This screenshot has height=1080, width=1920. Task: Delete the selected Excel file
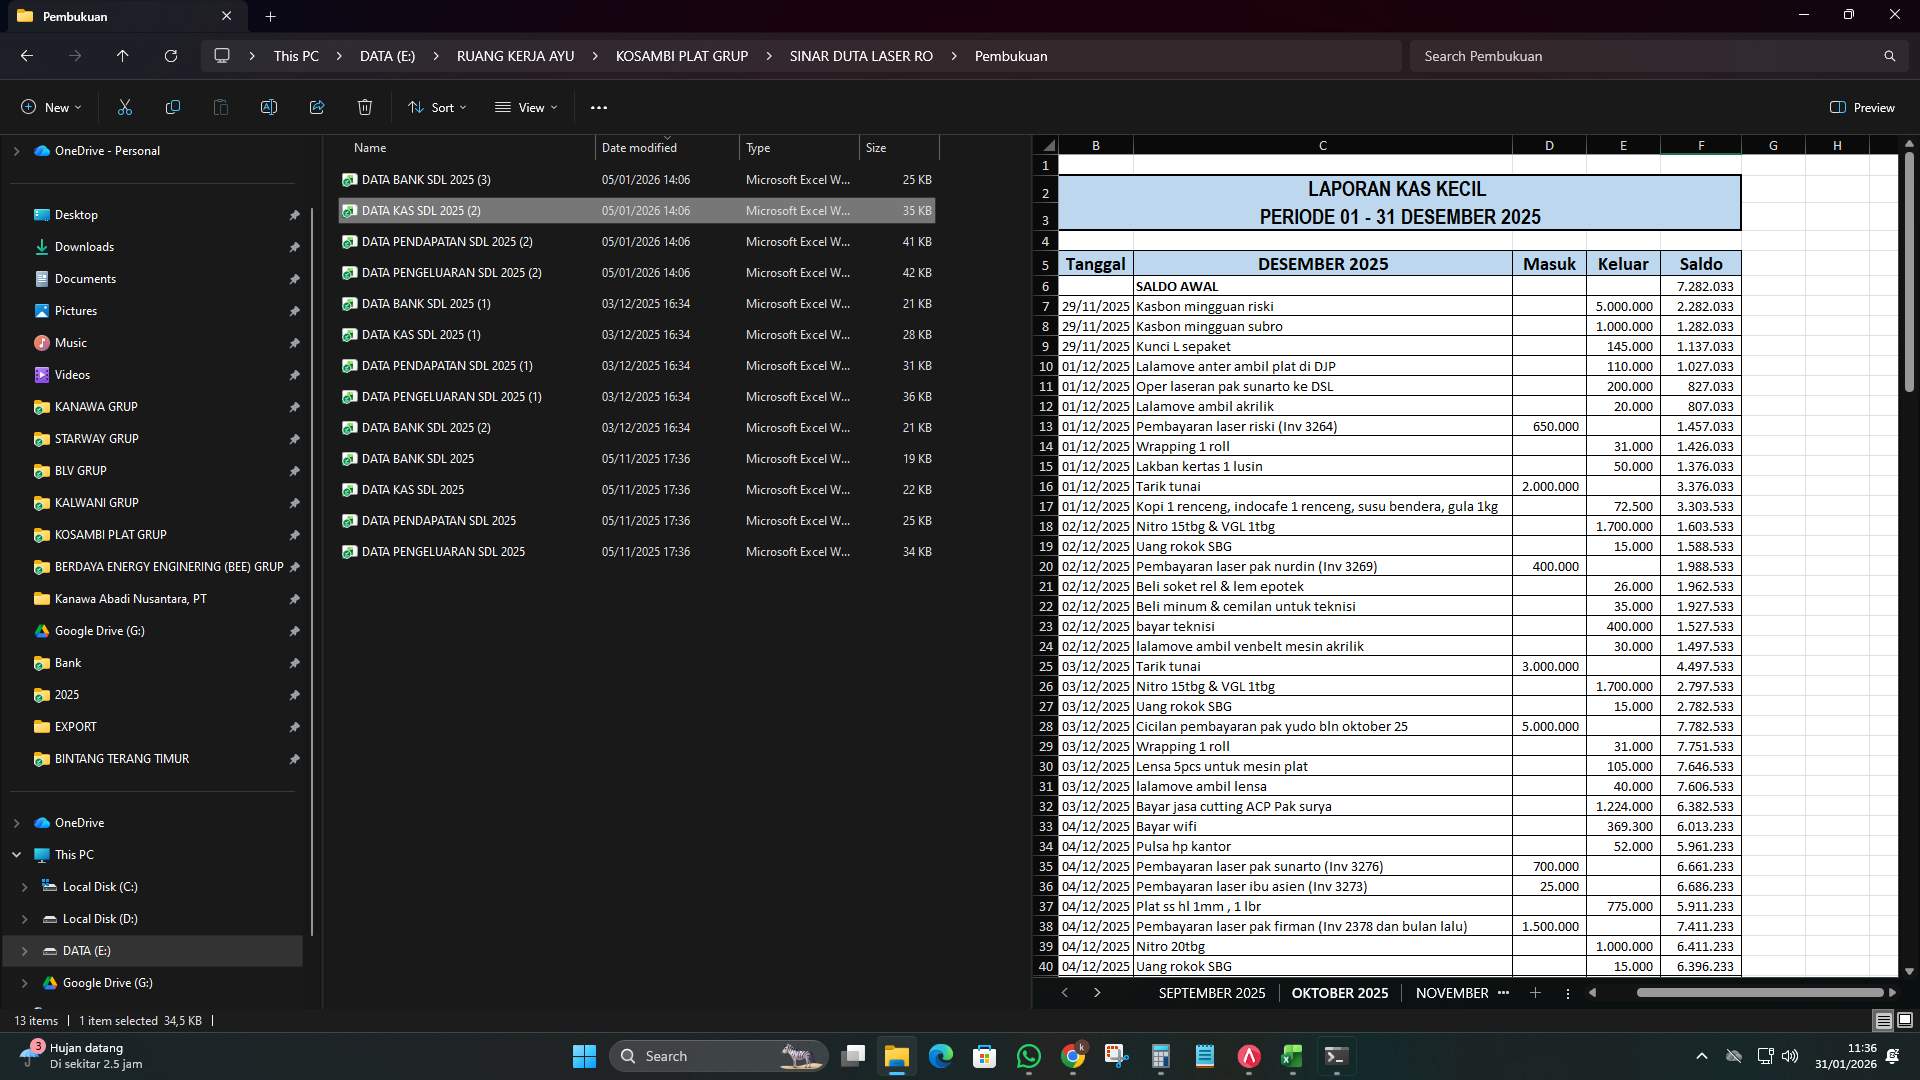(364, 107)
